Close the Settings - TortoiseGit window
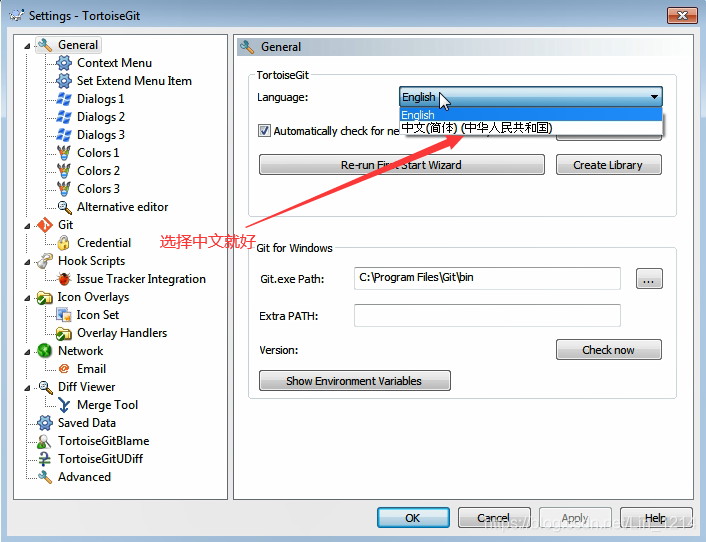Screen dimensions: 706x542 [682, 16]
